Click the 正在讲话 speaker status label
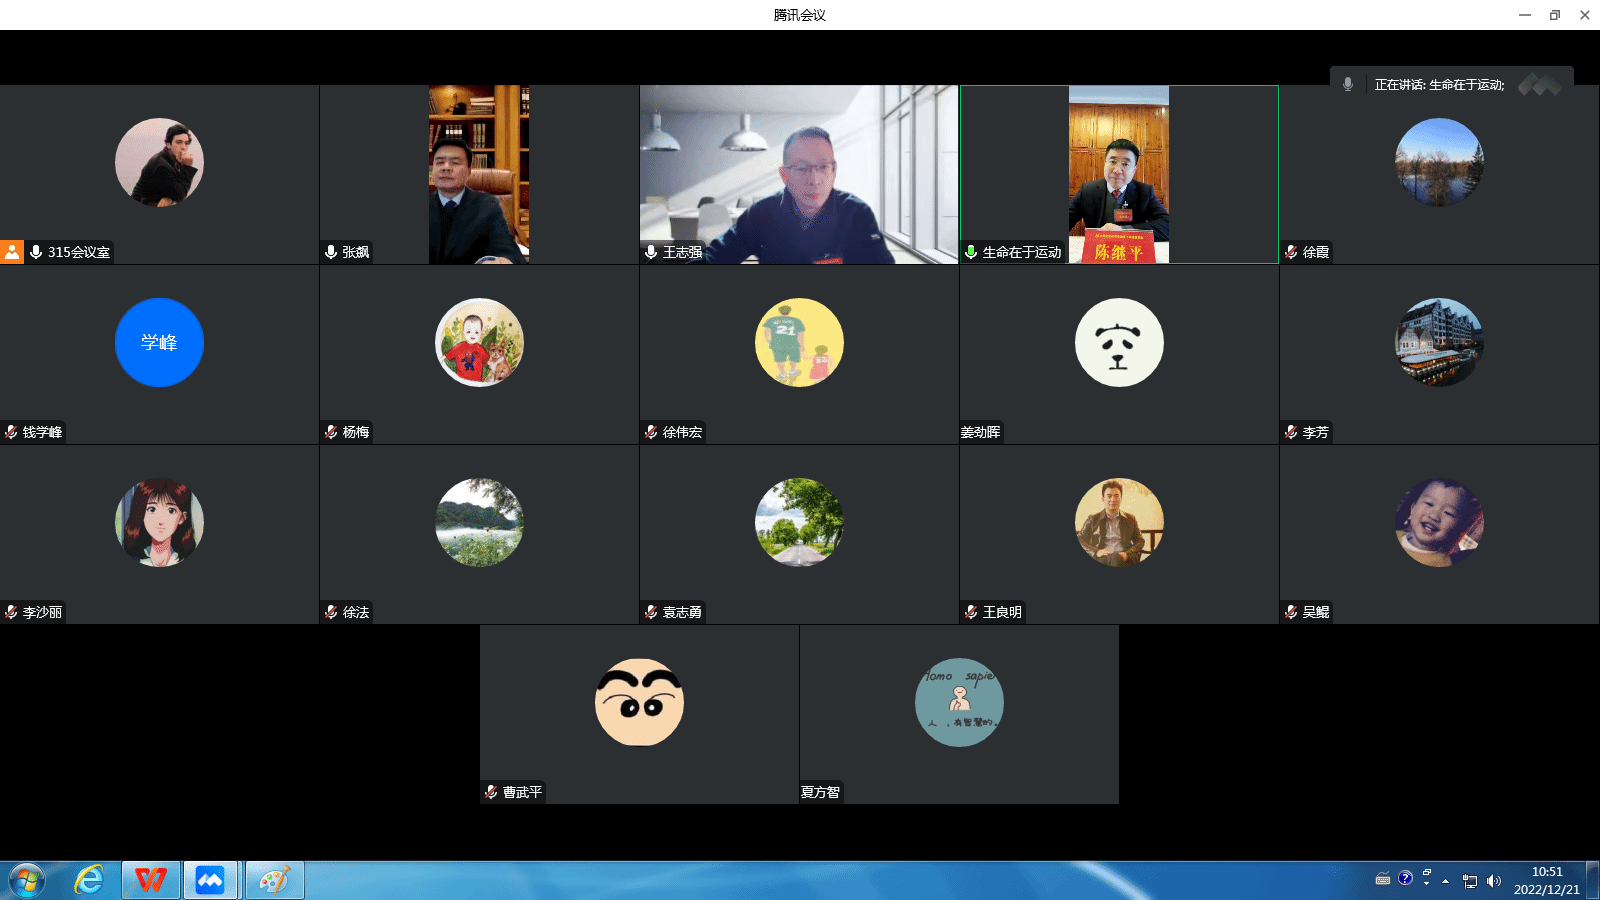 point(1439,85)
